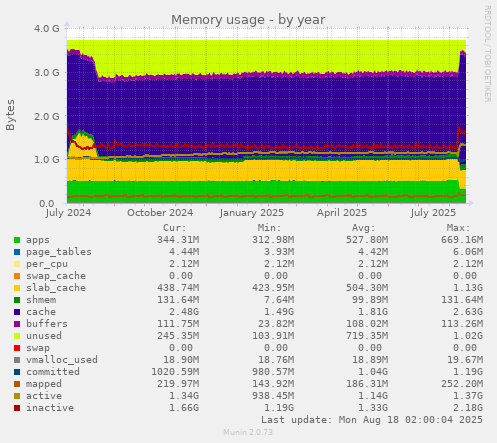Click committed current value 1020.59M

point(175,372)
